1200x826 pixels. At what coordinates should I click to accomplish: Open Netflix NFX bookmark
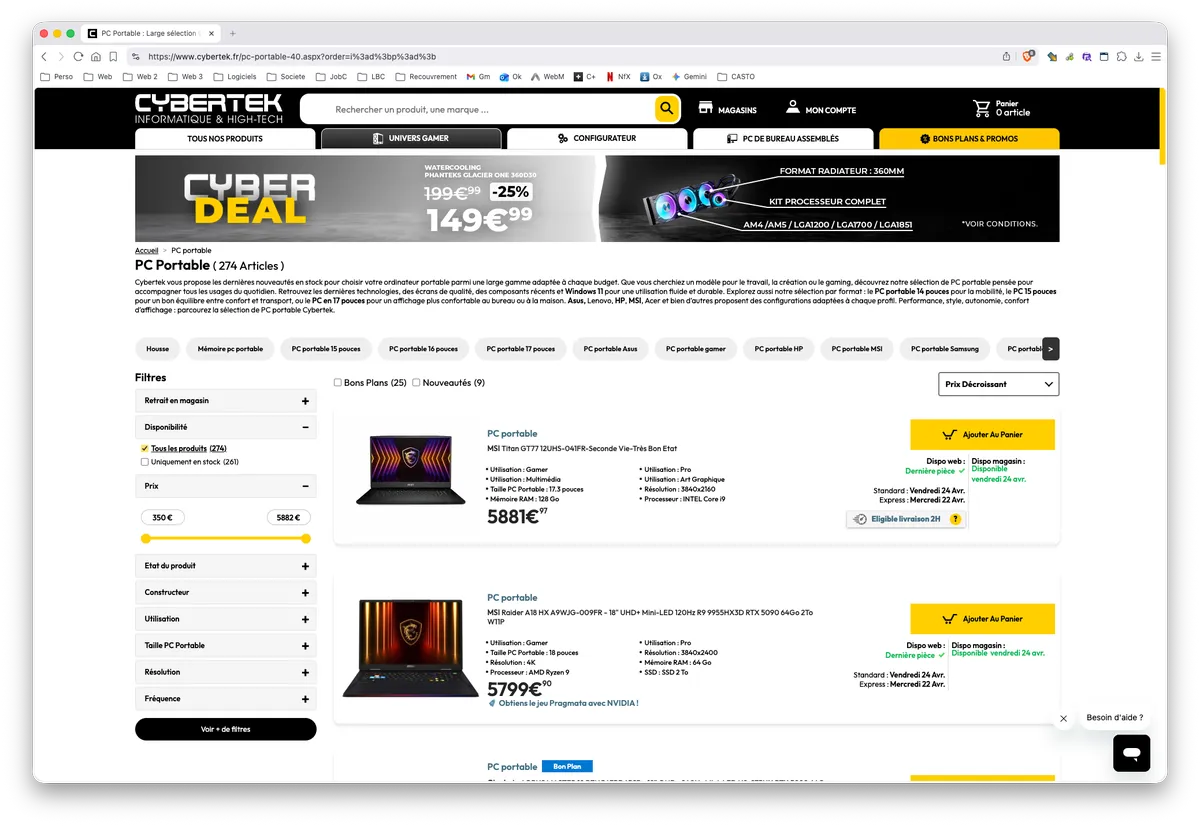[617, 76]
